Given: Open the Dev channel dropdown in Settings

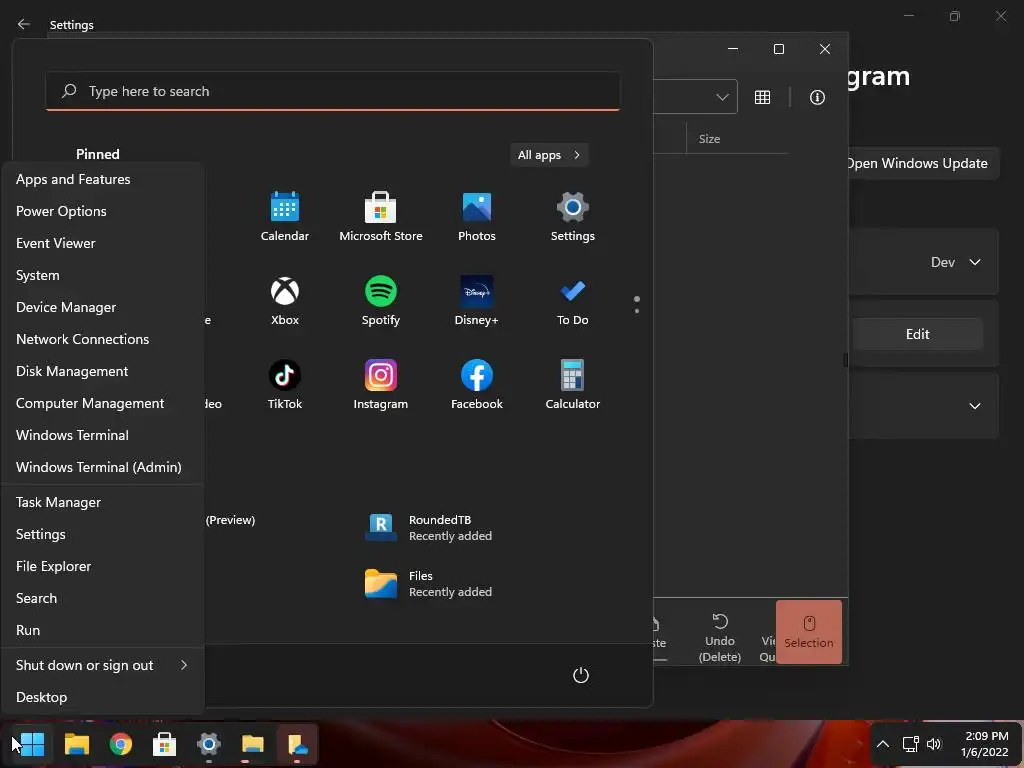Looking at the screenshot, I should 955,262.
